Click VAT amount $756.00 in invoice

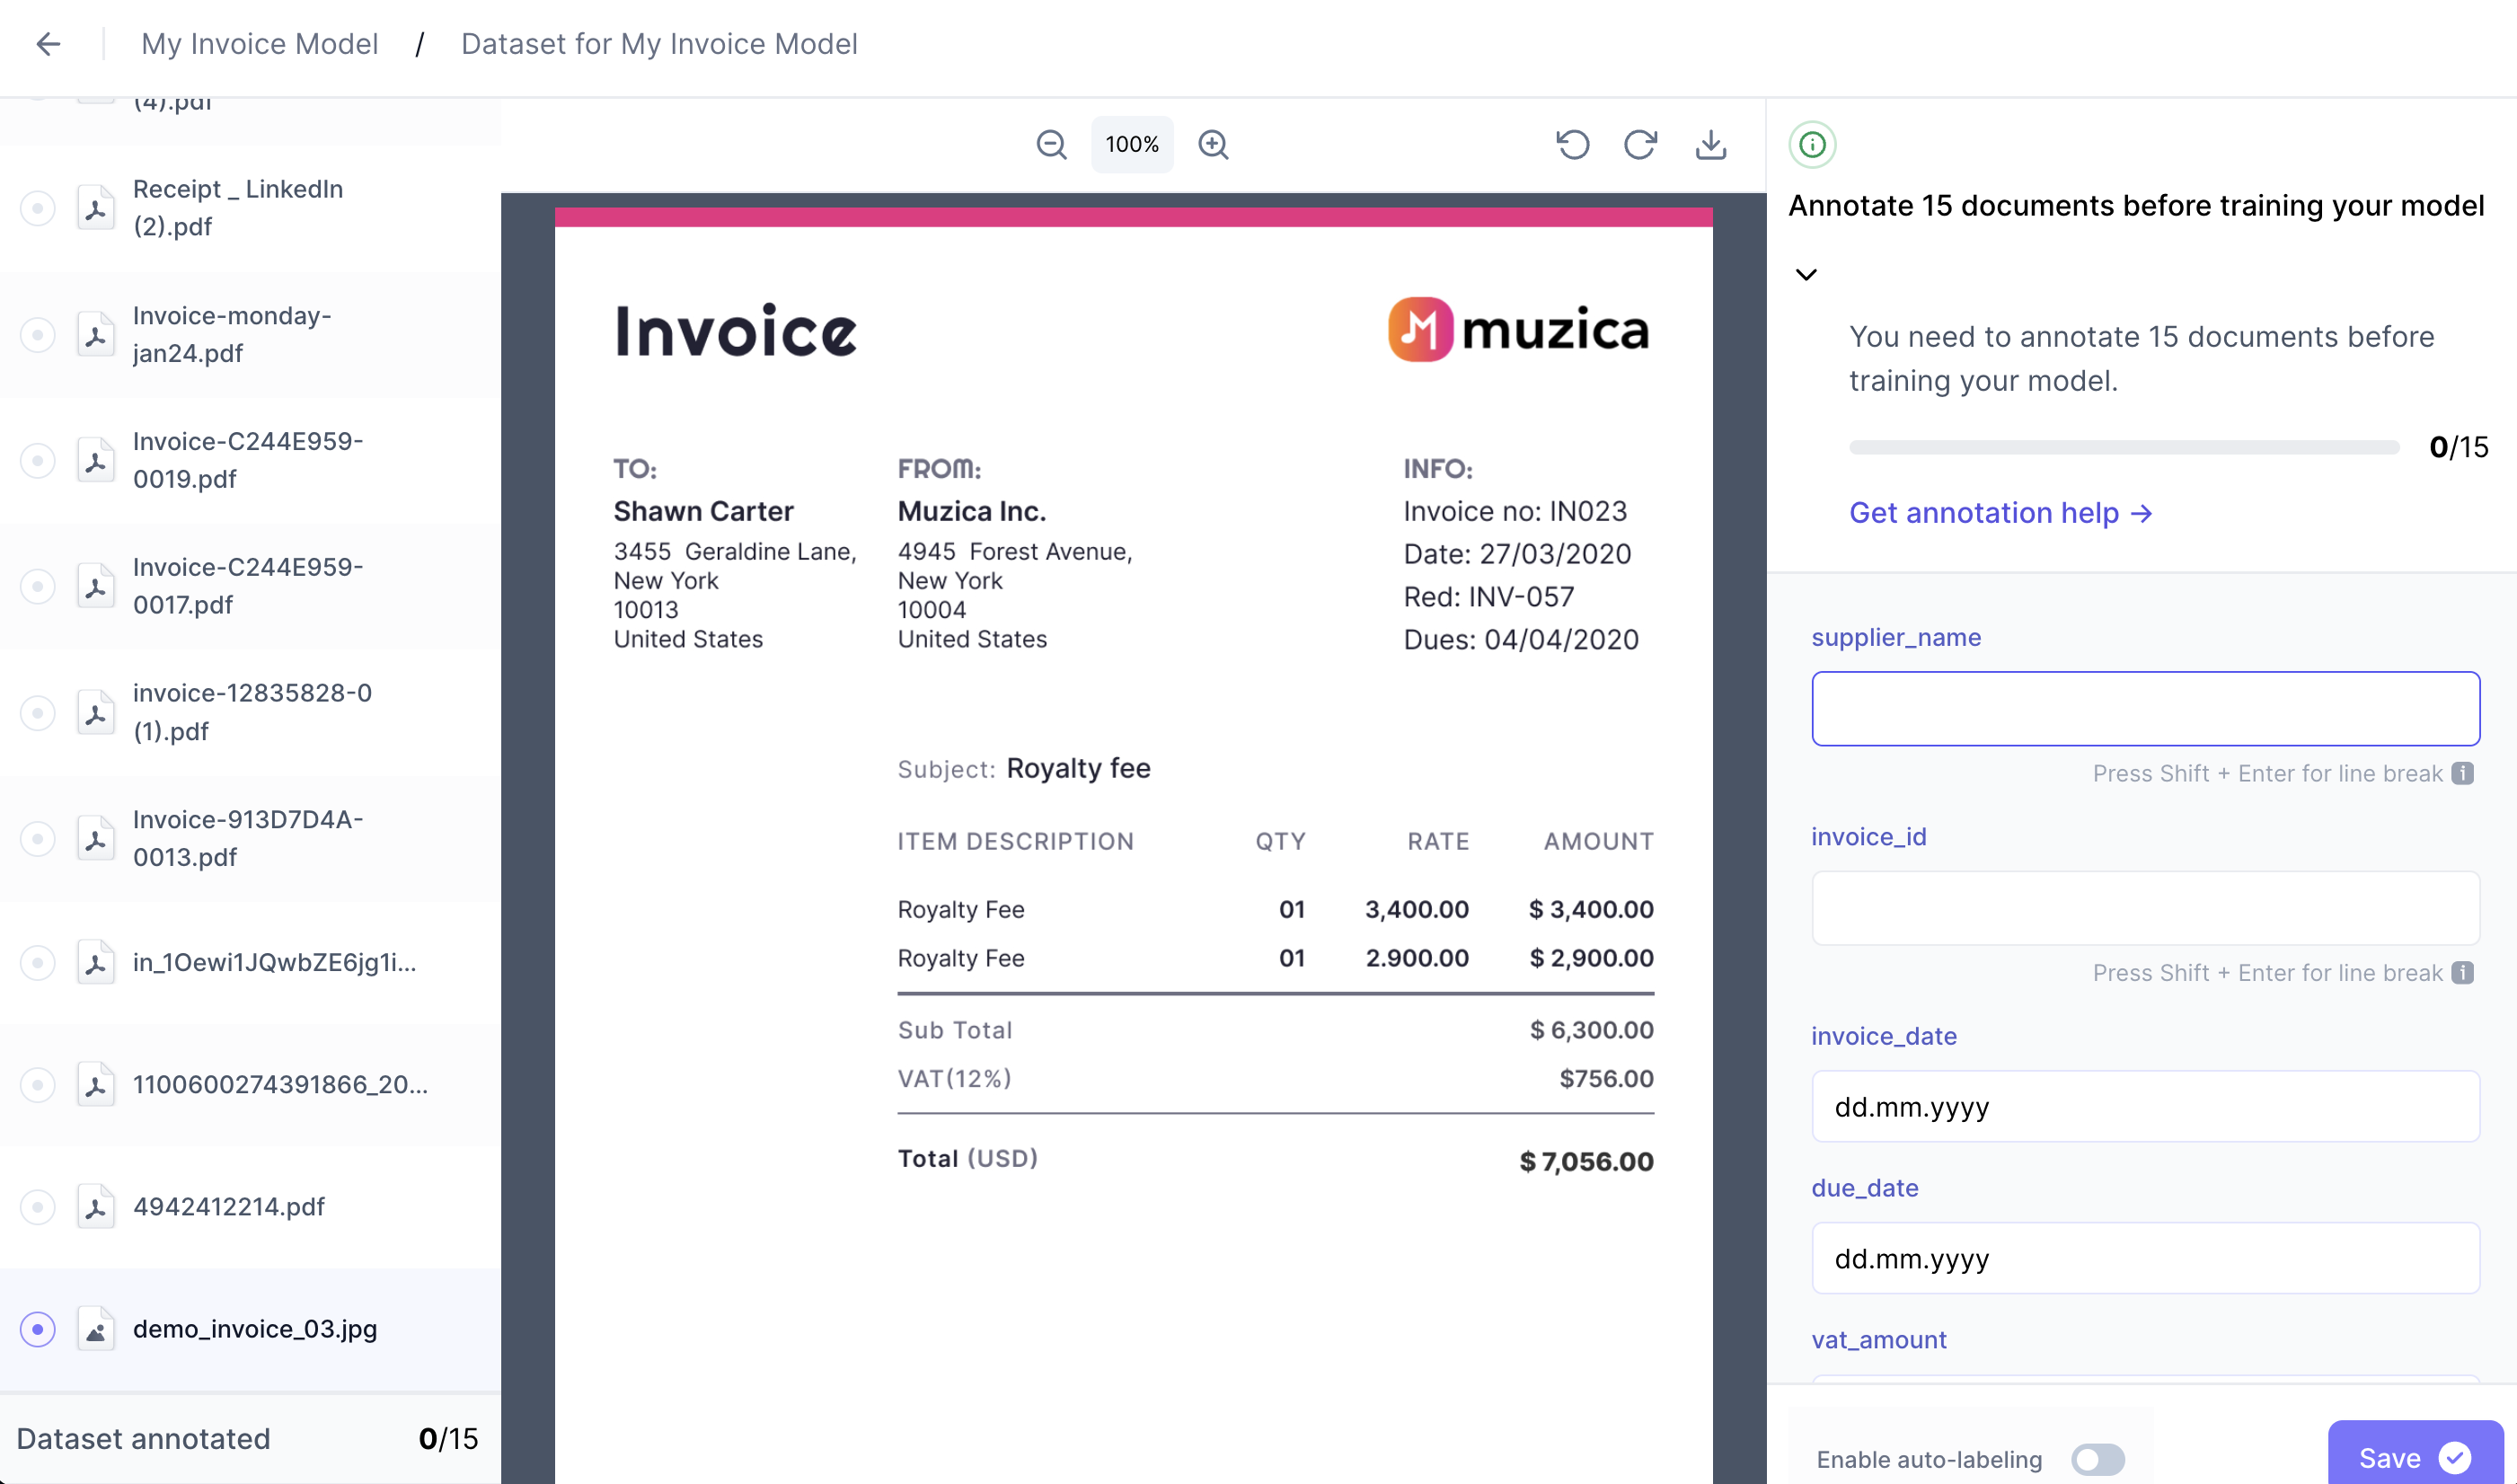1606,1078
